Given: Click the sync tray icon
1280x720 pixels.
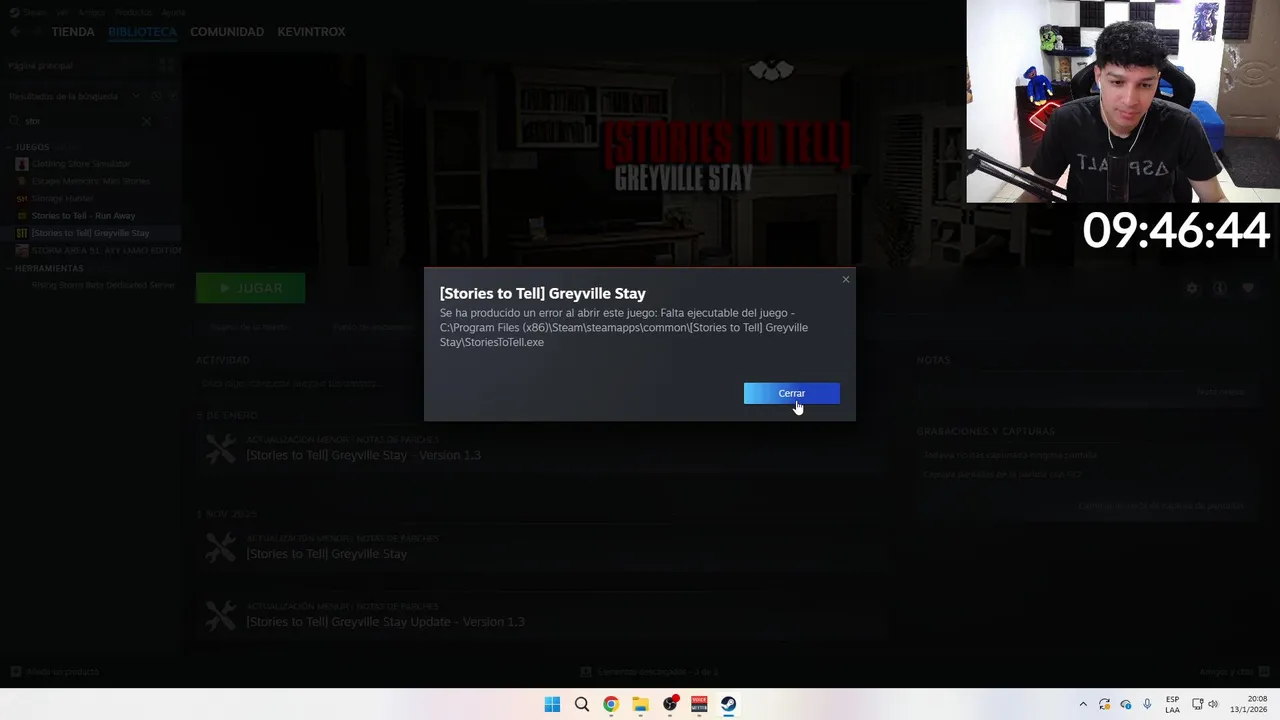Looking at the screenshot, I should tap(1104, 704).
